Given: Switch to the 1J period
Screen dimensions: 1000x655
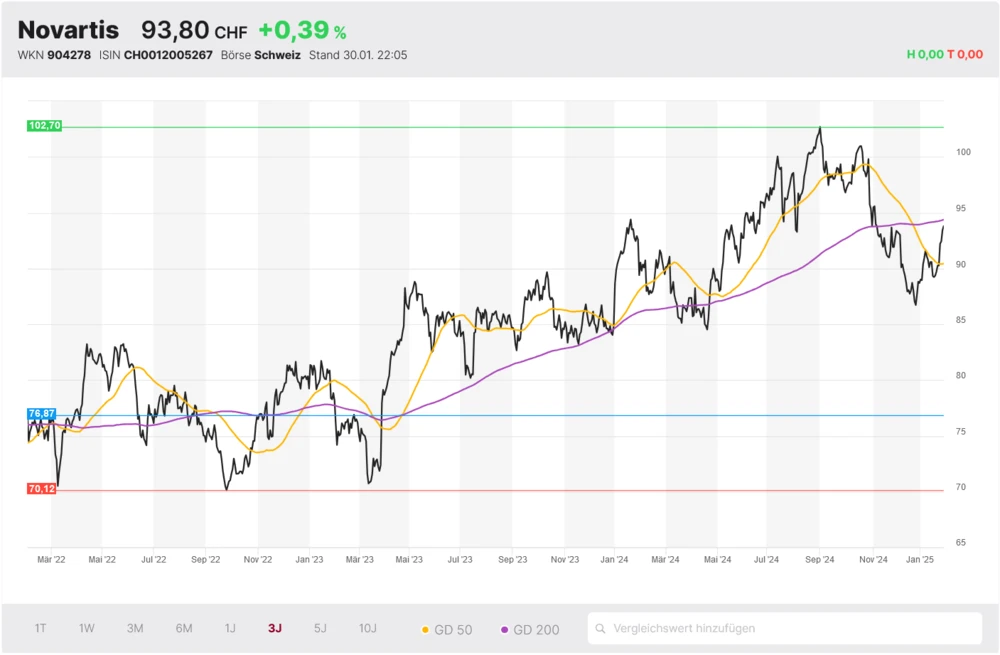Looking at the screenshot, I should pos(230,629).
